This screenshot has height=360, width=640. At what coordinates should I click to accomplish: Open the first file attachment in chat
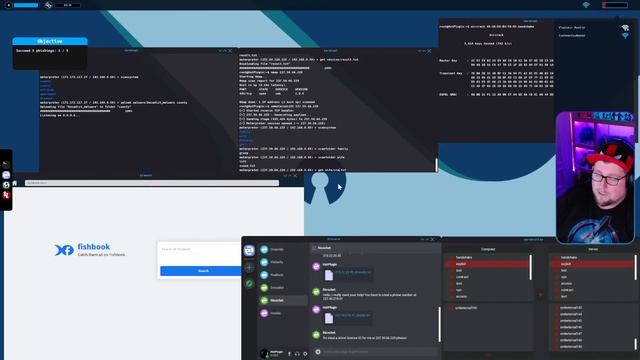pyautogui.click(x=348, y=275)
